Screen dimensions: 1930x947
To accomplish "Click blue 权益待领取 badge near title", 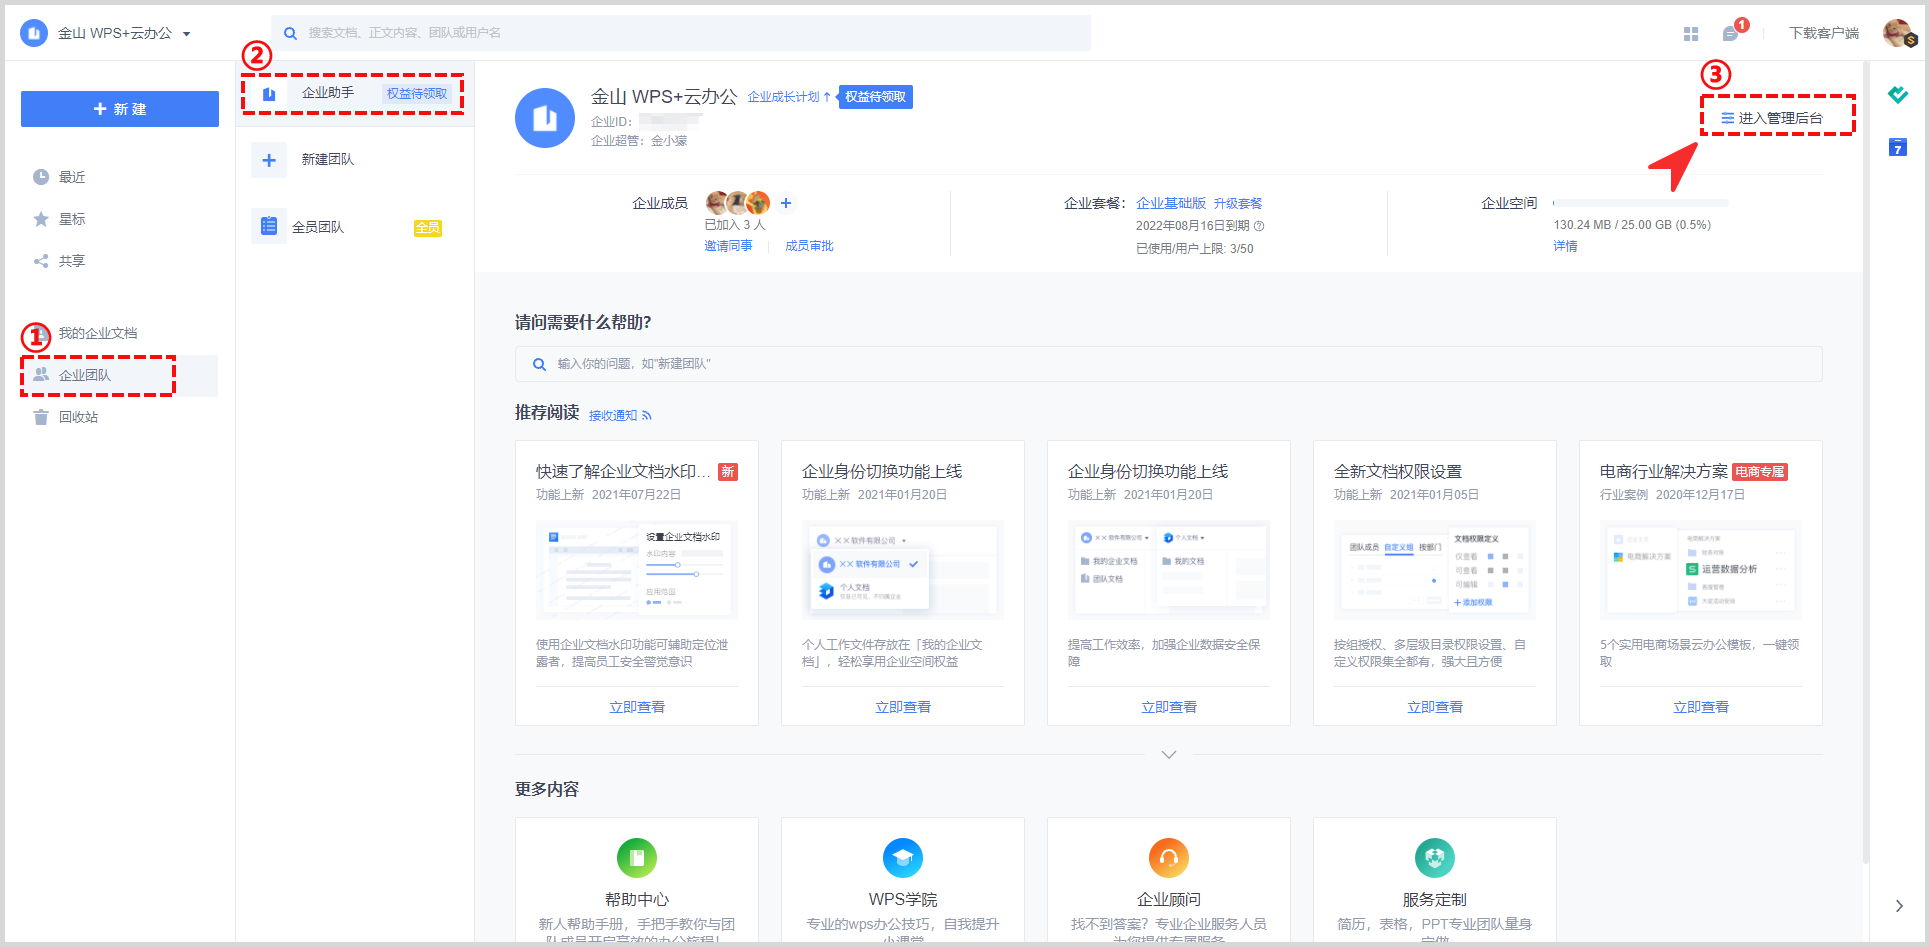I will coord(876,97).
